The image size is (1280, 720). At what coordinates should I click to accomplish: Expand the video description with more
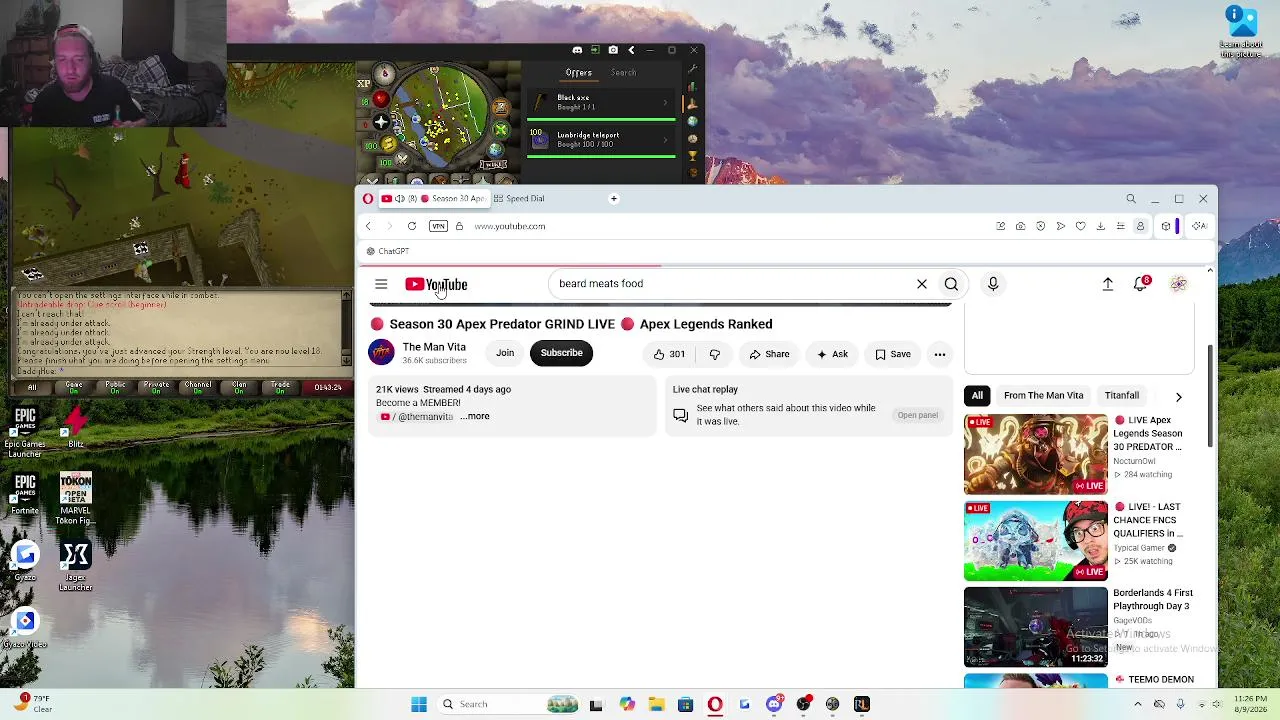(475, 416)
